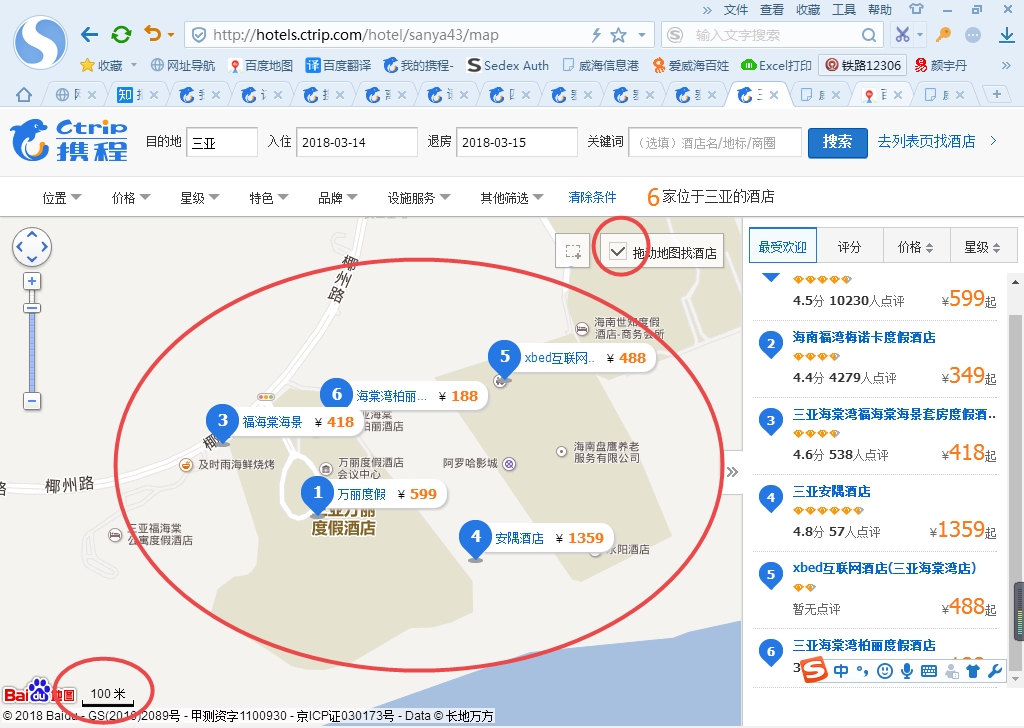Screen dimensions: 1024x728
Task: Open 三亚海棠湾柏丽度假酒店 link
Action: click(x=863, y=645)
